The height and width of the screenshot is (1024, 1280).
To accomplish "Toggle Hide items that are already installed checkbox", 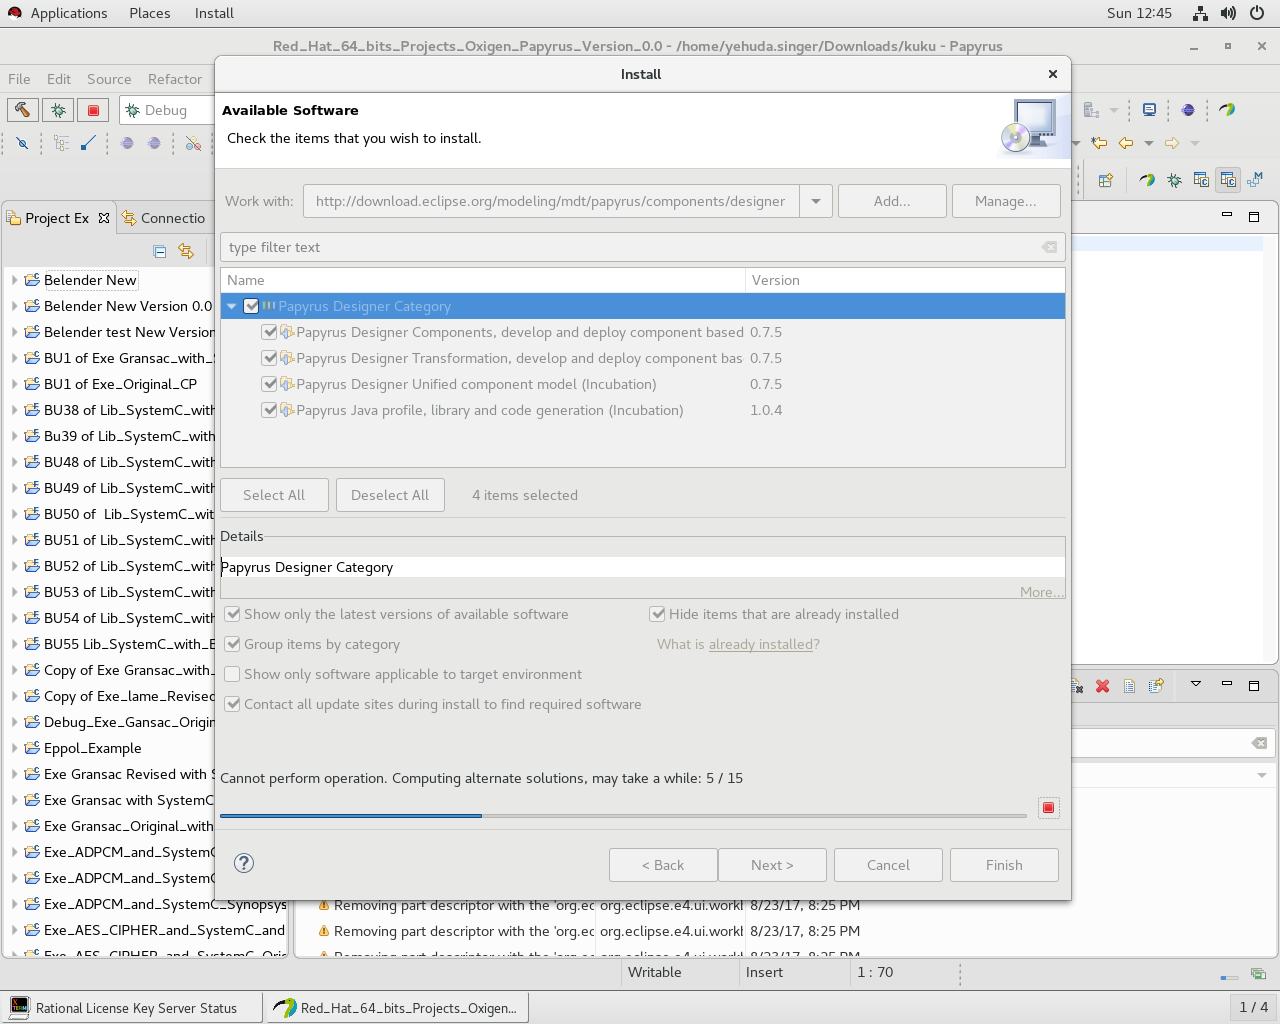I will [658, 614].
